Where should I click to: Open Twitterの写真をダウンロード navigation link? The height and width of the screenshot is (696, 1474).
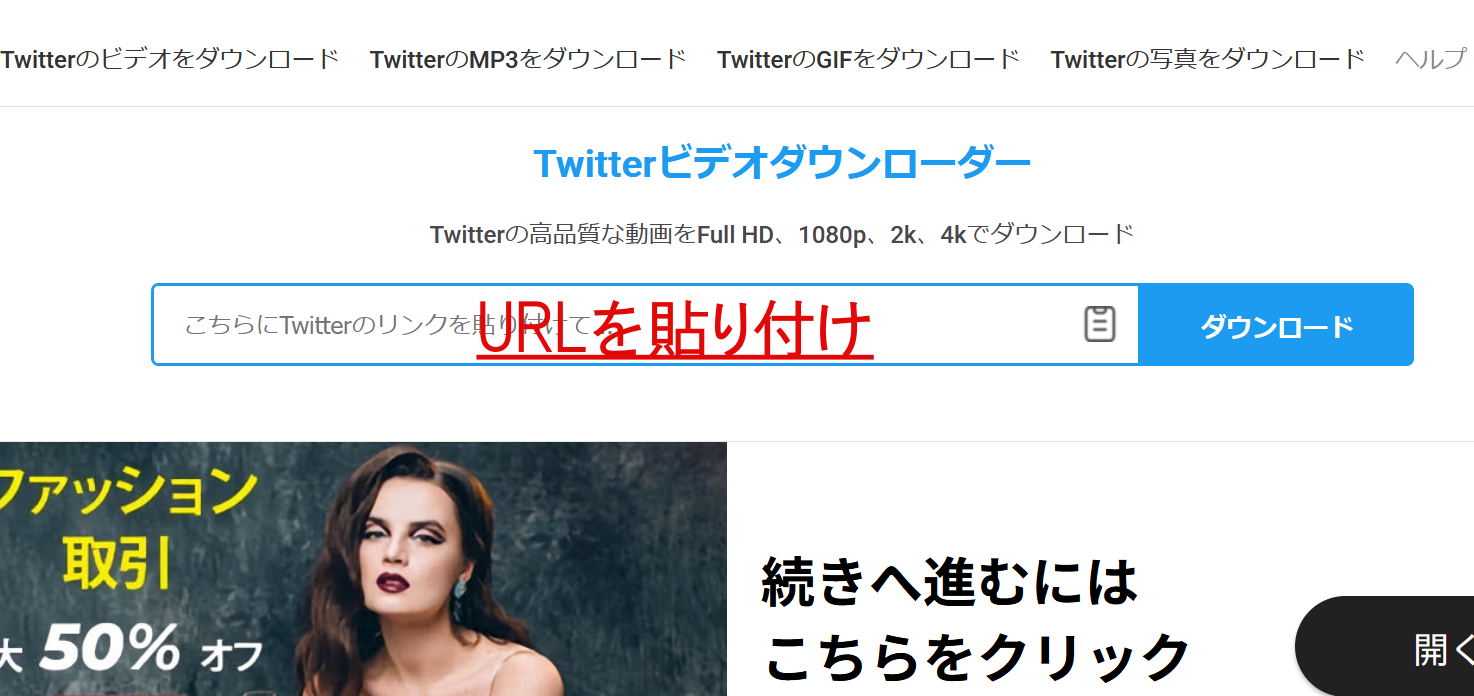(1207, 59)
